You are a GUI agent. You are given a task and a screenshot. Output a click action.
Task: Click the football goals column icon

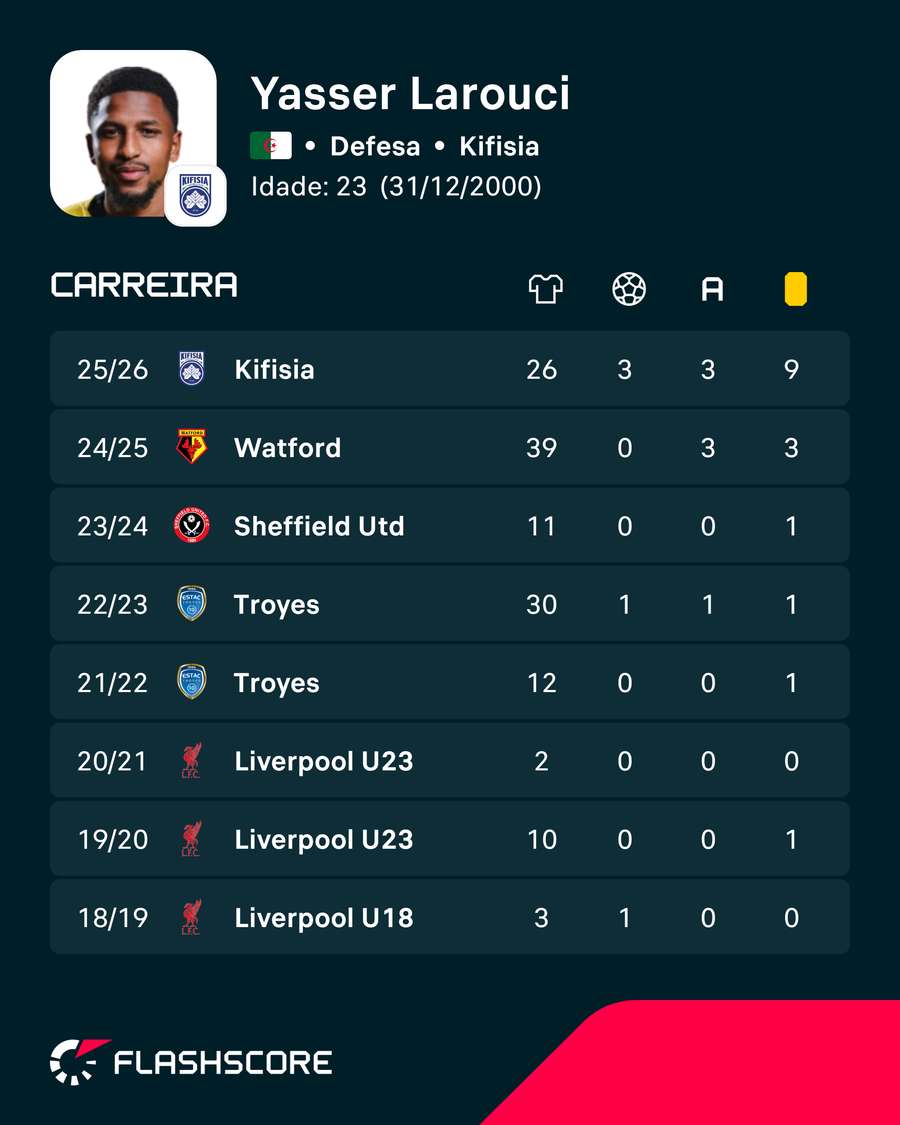tap(629, 289)
